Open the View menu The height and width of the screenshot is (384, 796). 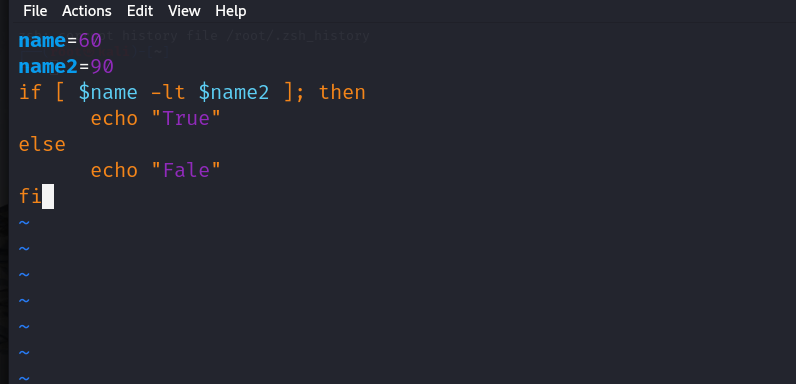point(184,11)
